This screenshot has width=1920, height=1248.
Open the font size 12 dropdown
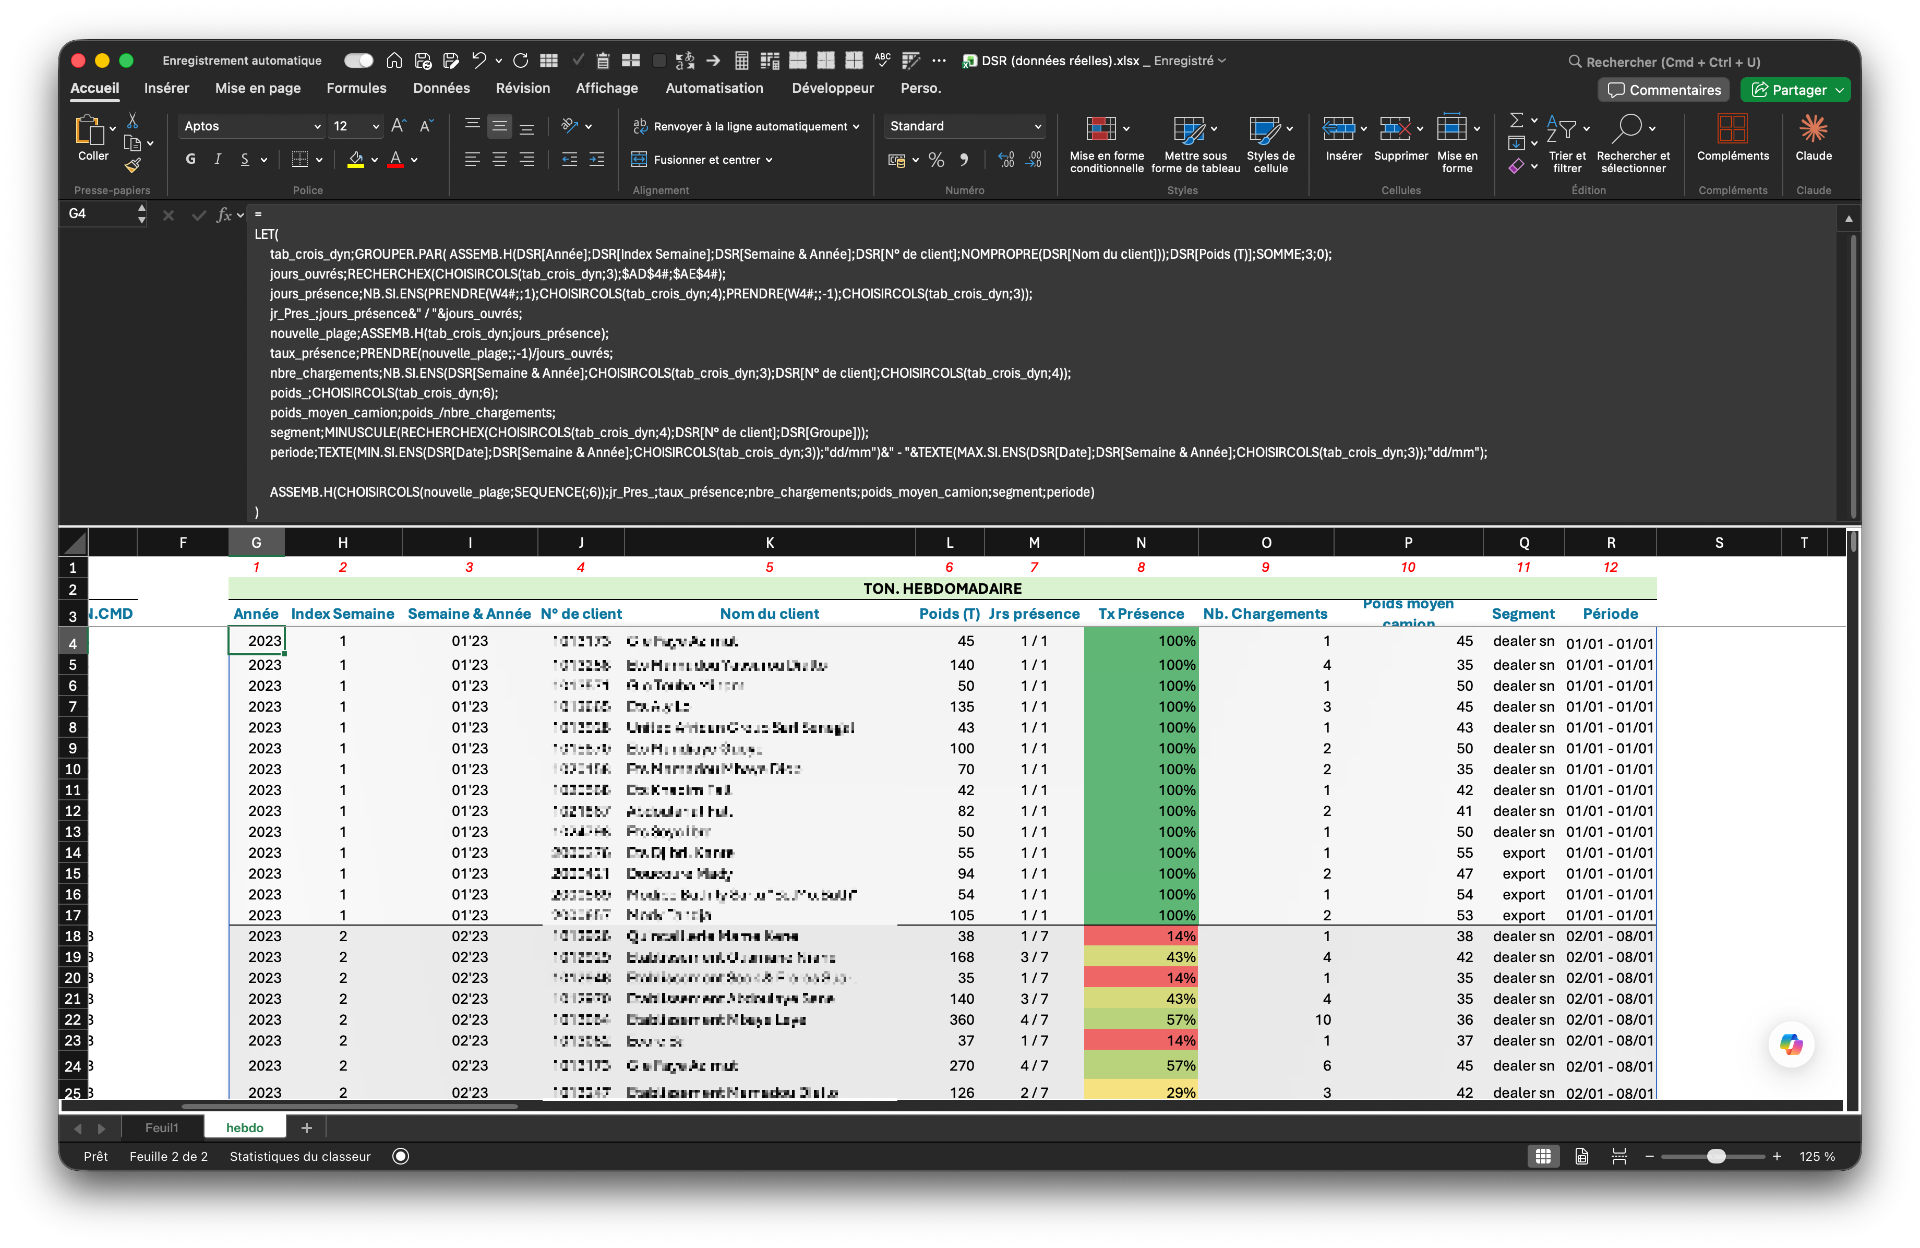[x=376, y=127]
